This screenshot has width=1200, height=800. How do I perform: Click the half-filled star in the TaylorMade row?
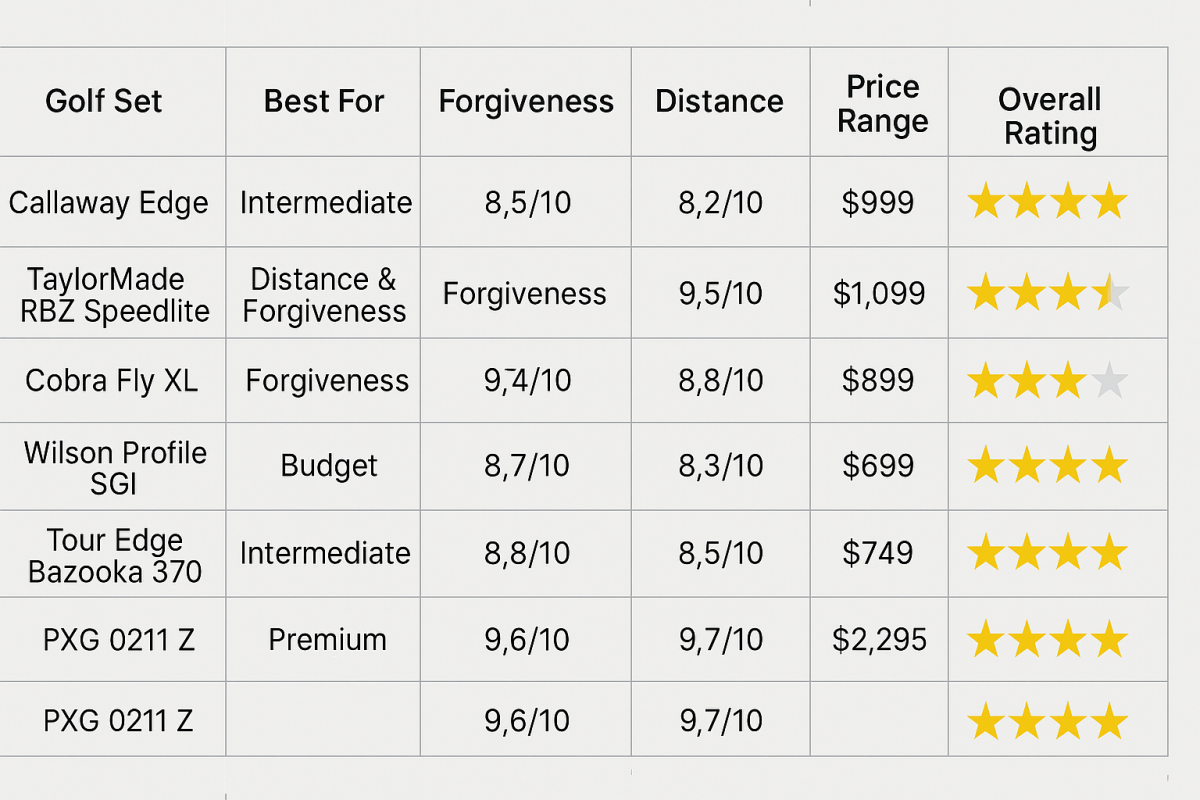point(1110,294)
